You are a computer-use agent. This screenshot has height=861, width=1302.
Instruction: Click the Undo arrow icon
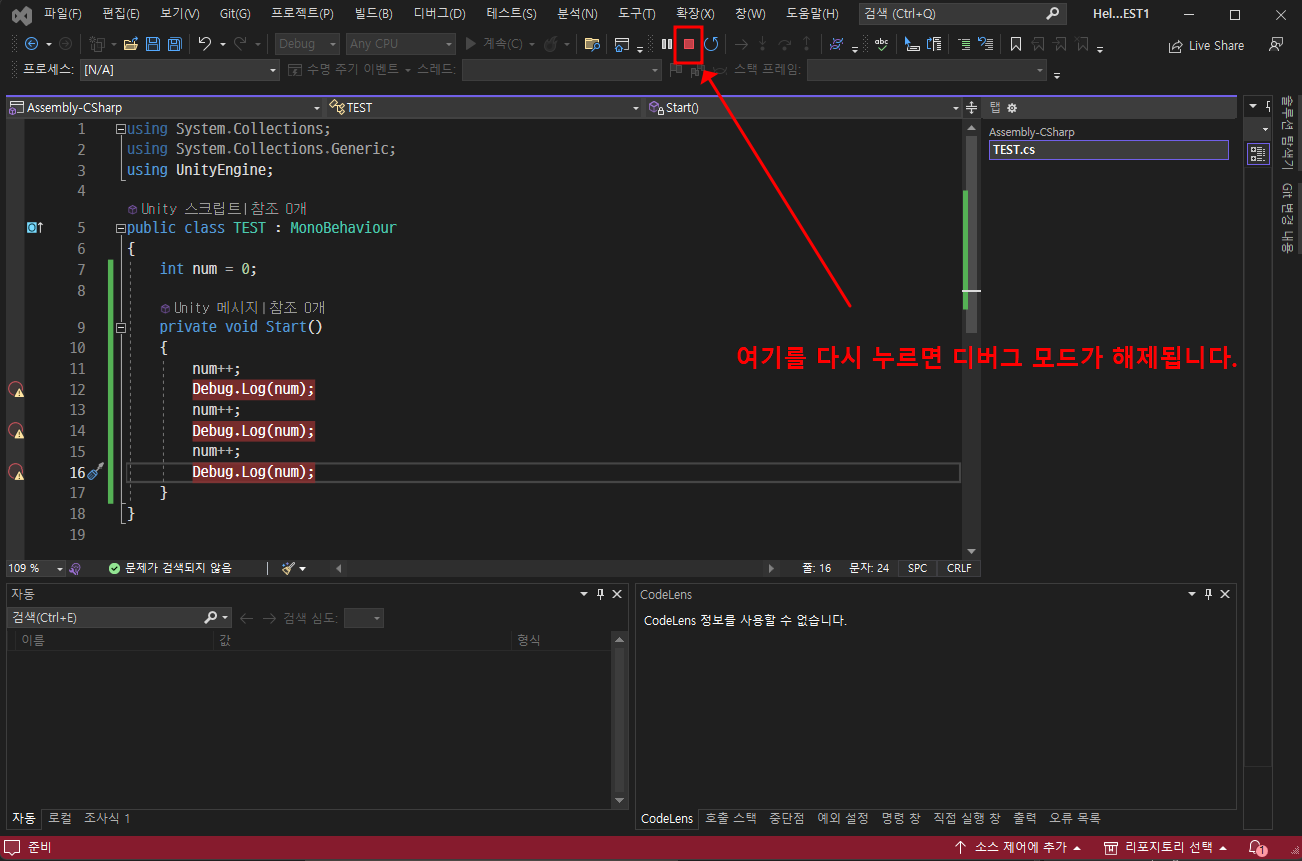(204, 44)
